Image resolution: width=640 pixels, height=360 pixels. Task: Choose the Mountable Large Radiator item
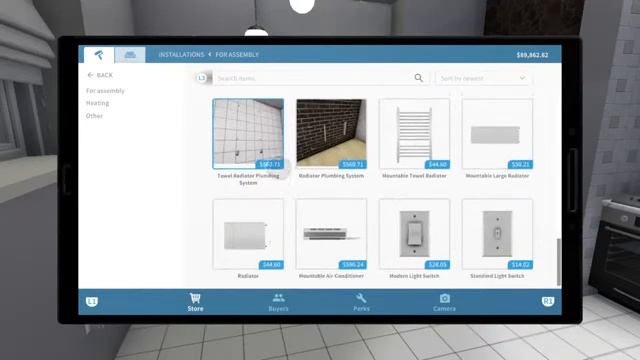click(x=497, y=133)
